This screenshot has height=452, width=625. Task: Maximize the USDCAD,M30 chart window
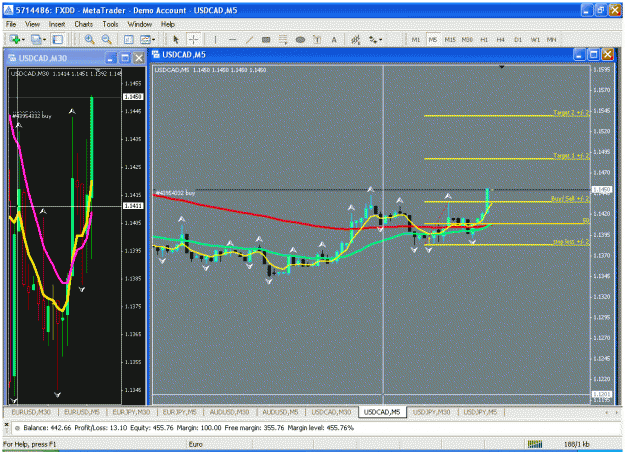coord(125,58)
